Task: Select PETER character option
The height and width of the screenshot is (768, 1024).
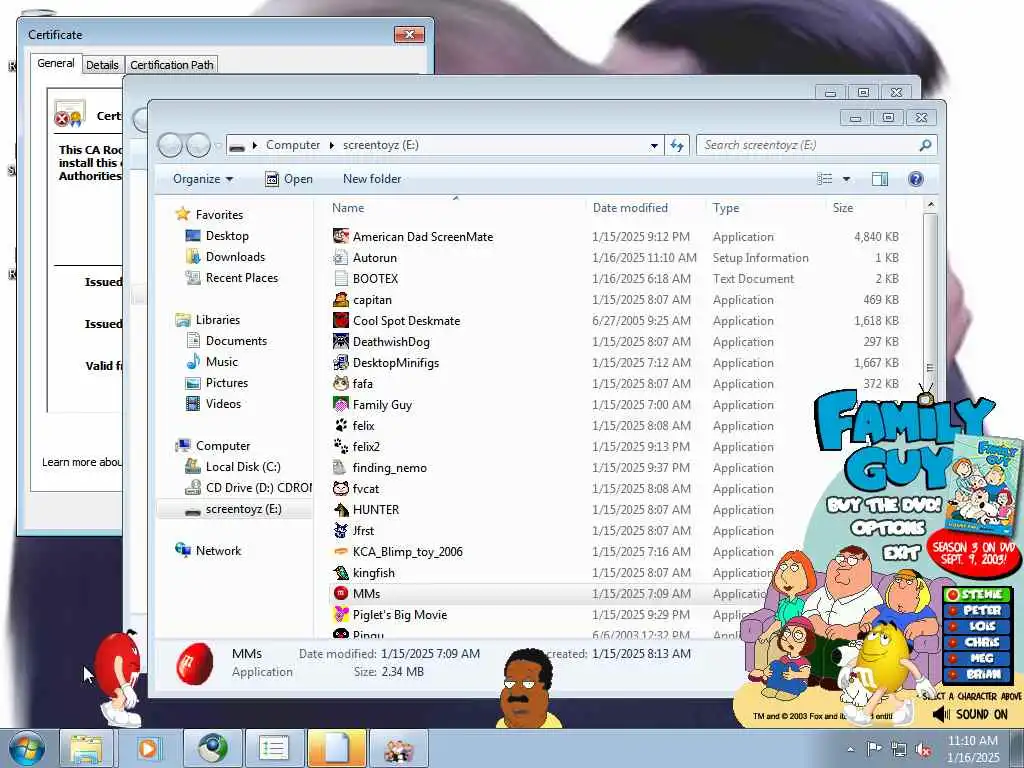Action: 977,610
